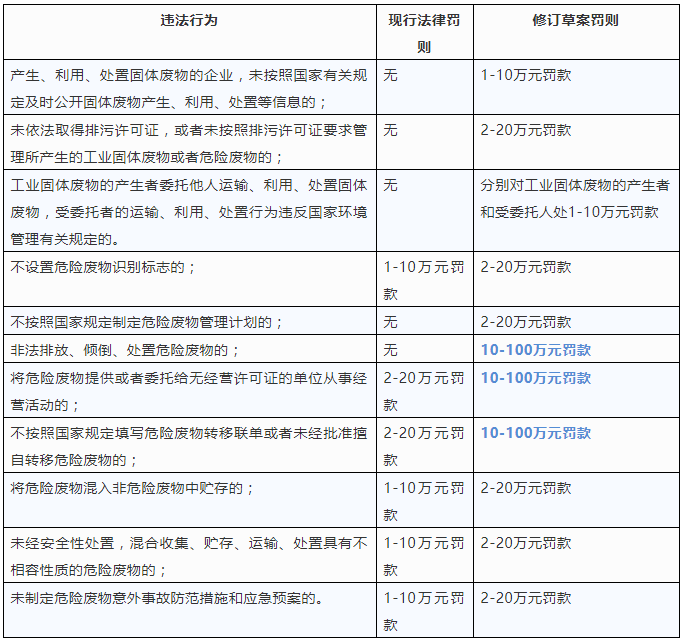The height and width of the screenshot is (640, 682).
Task: Click the 违法行为 column header
Action: coord(189,20)
